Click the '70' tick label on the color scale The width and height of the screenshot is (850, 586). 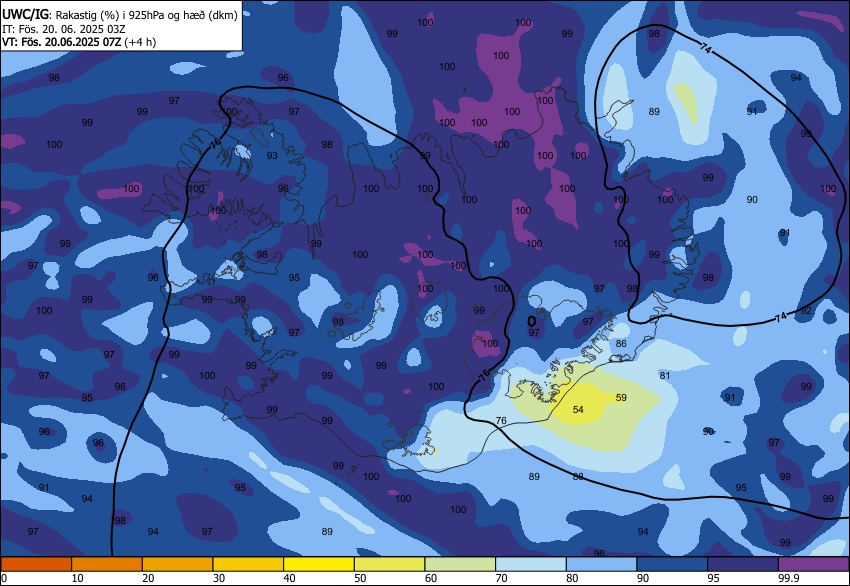point(501,578)
